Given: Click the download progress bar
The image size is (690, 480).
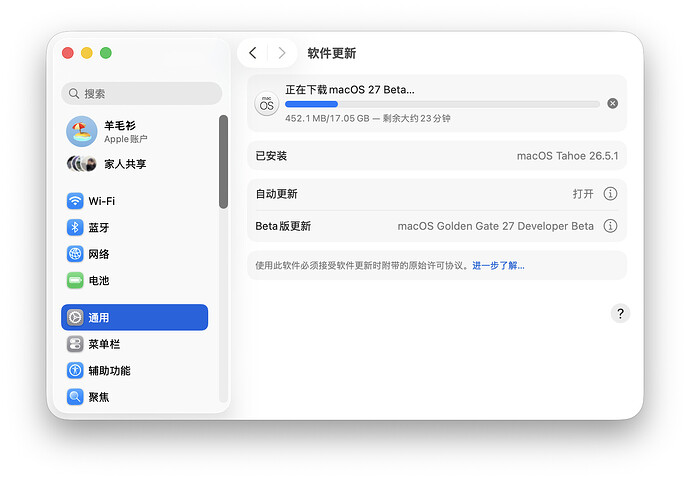Looking at the screenshot, I should [x=442, y=104].
